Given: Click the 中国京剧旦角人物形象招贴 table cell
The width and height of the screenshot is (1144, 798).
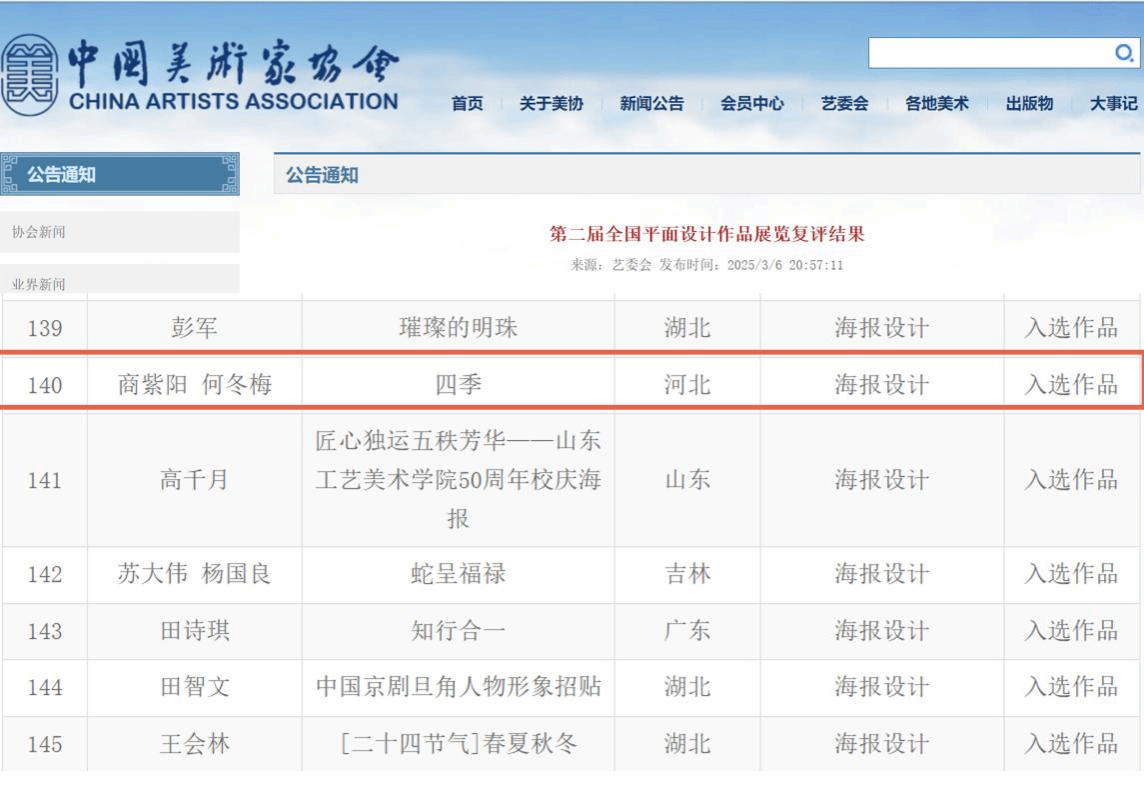Looking at the screenshot, I should pos(458,687).
